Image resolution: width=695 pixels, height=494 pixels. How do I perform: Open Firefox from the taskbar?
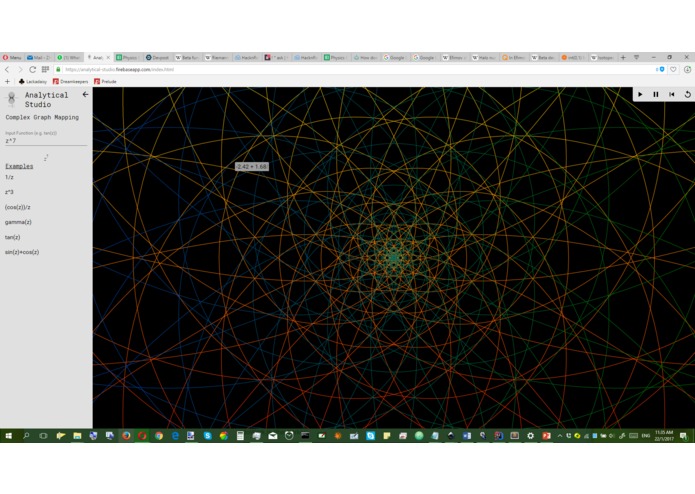pyautogui.click(x=126, y=436)
